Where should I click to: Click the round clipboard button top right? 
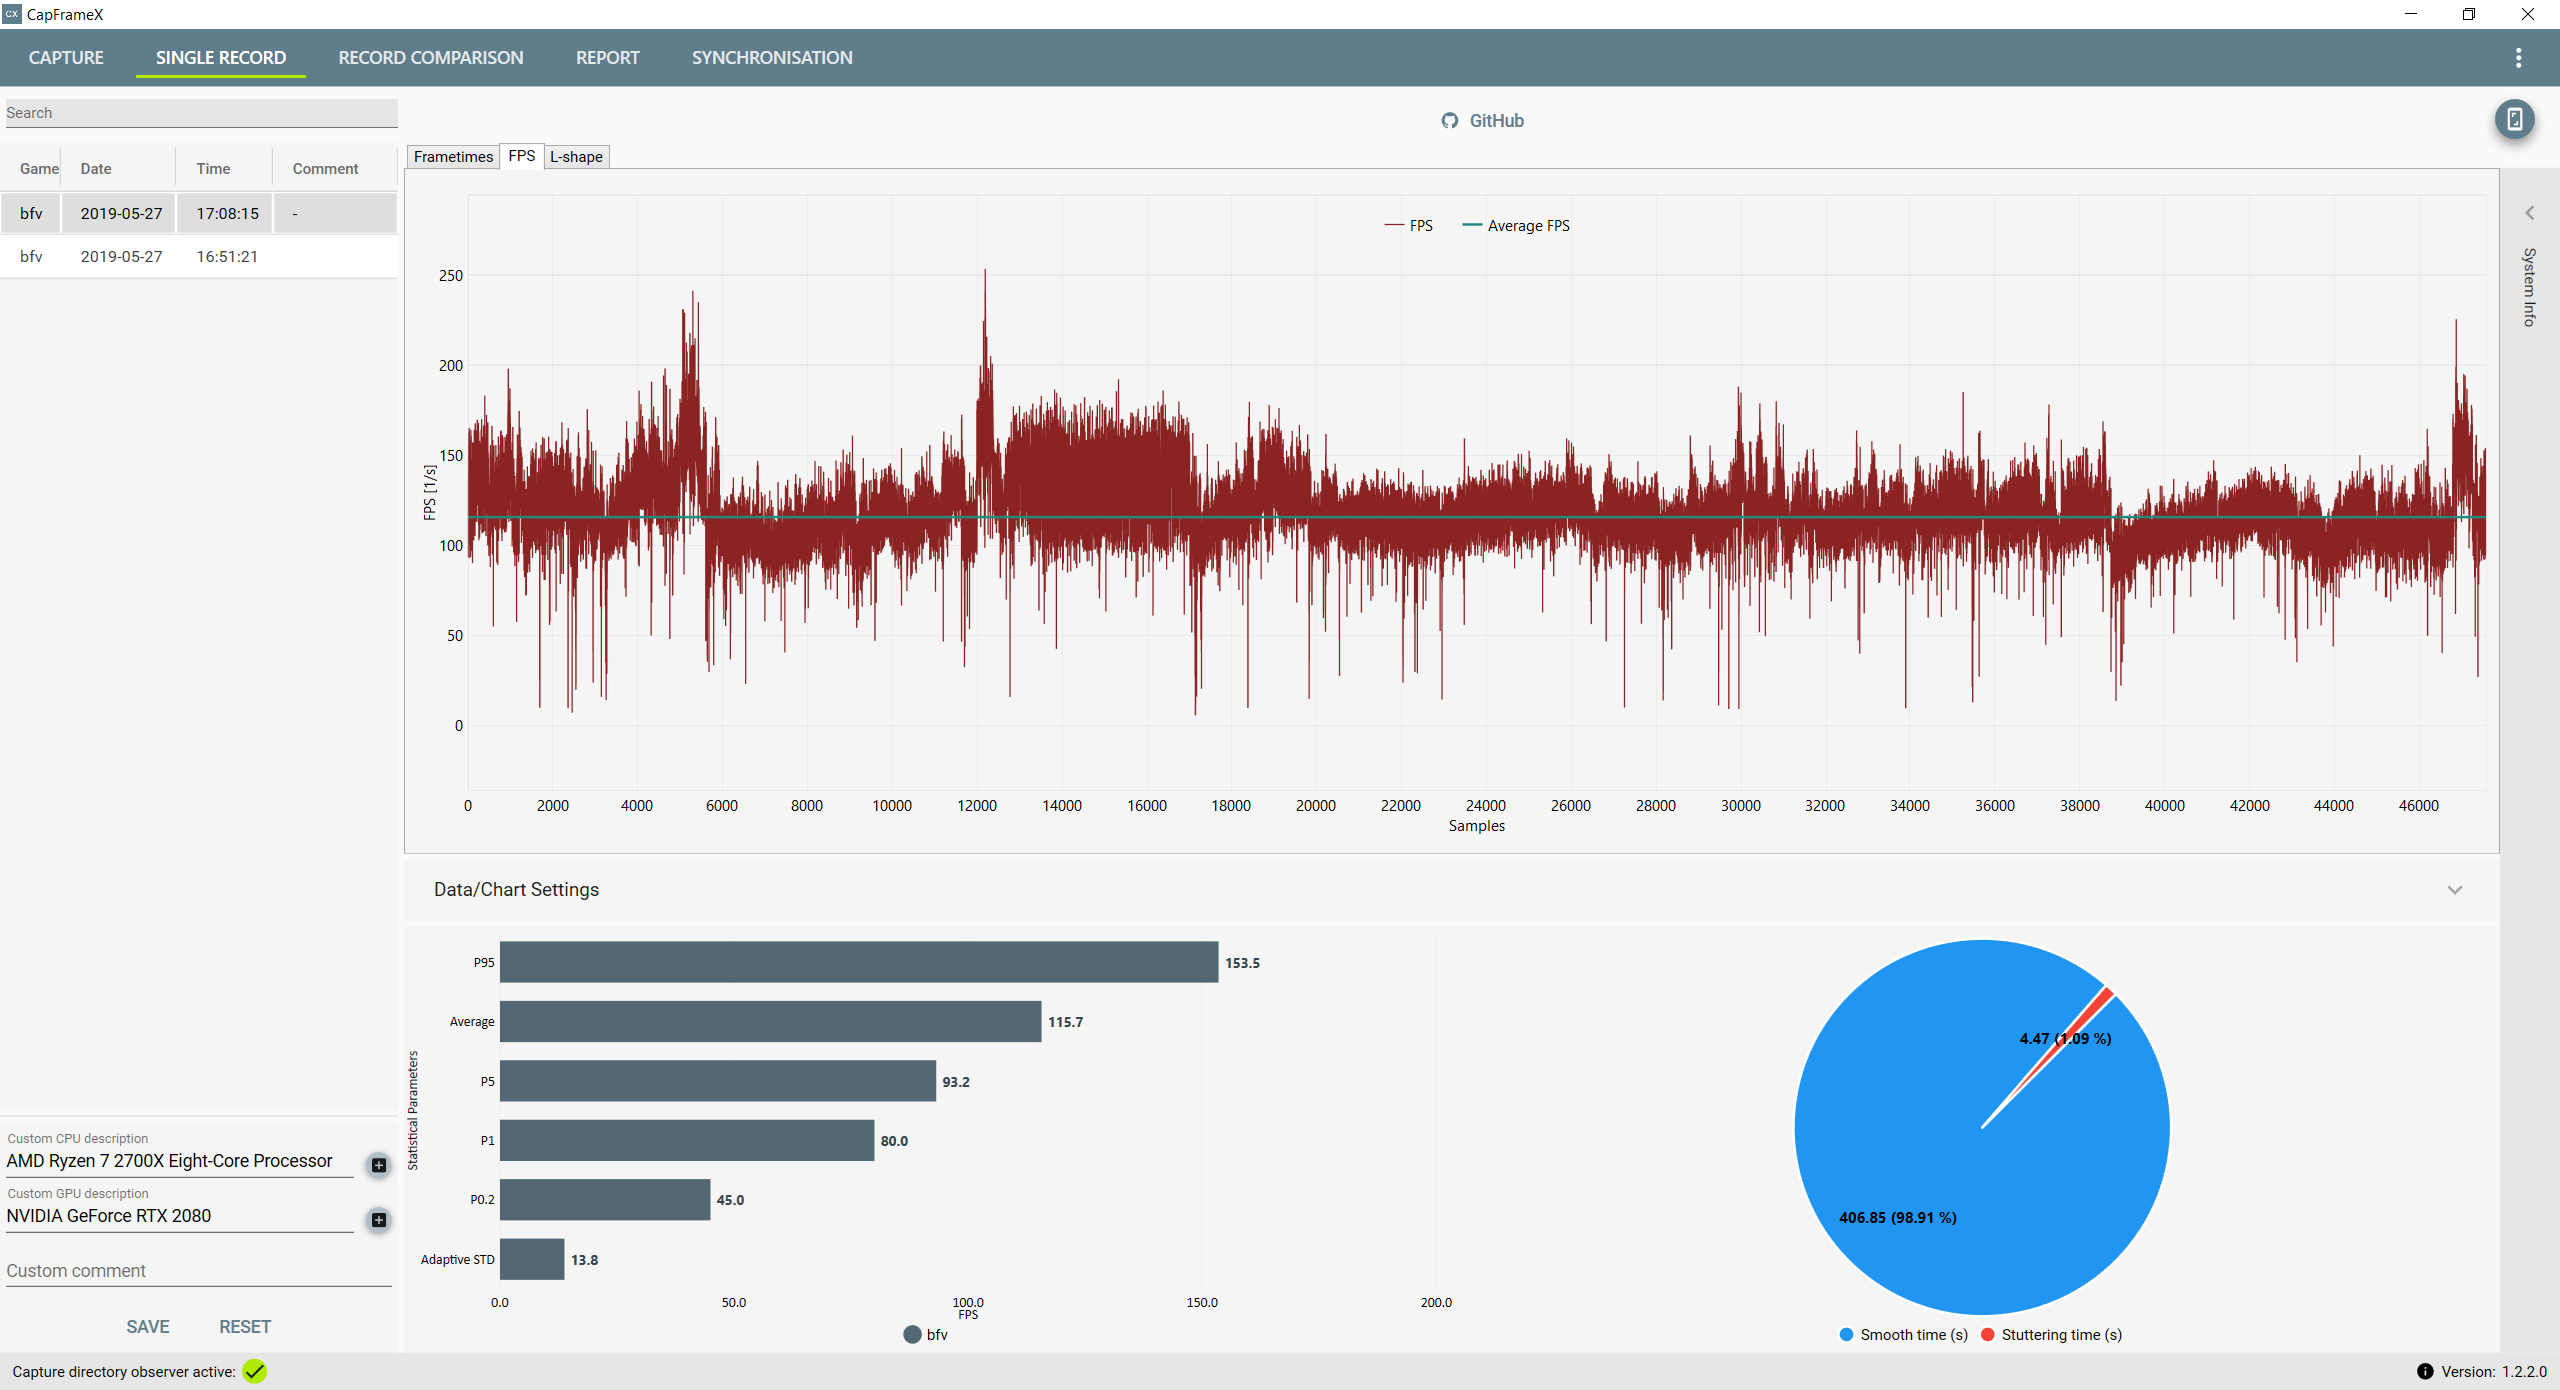pos(2514,120)
